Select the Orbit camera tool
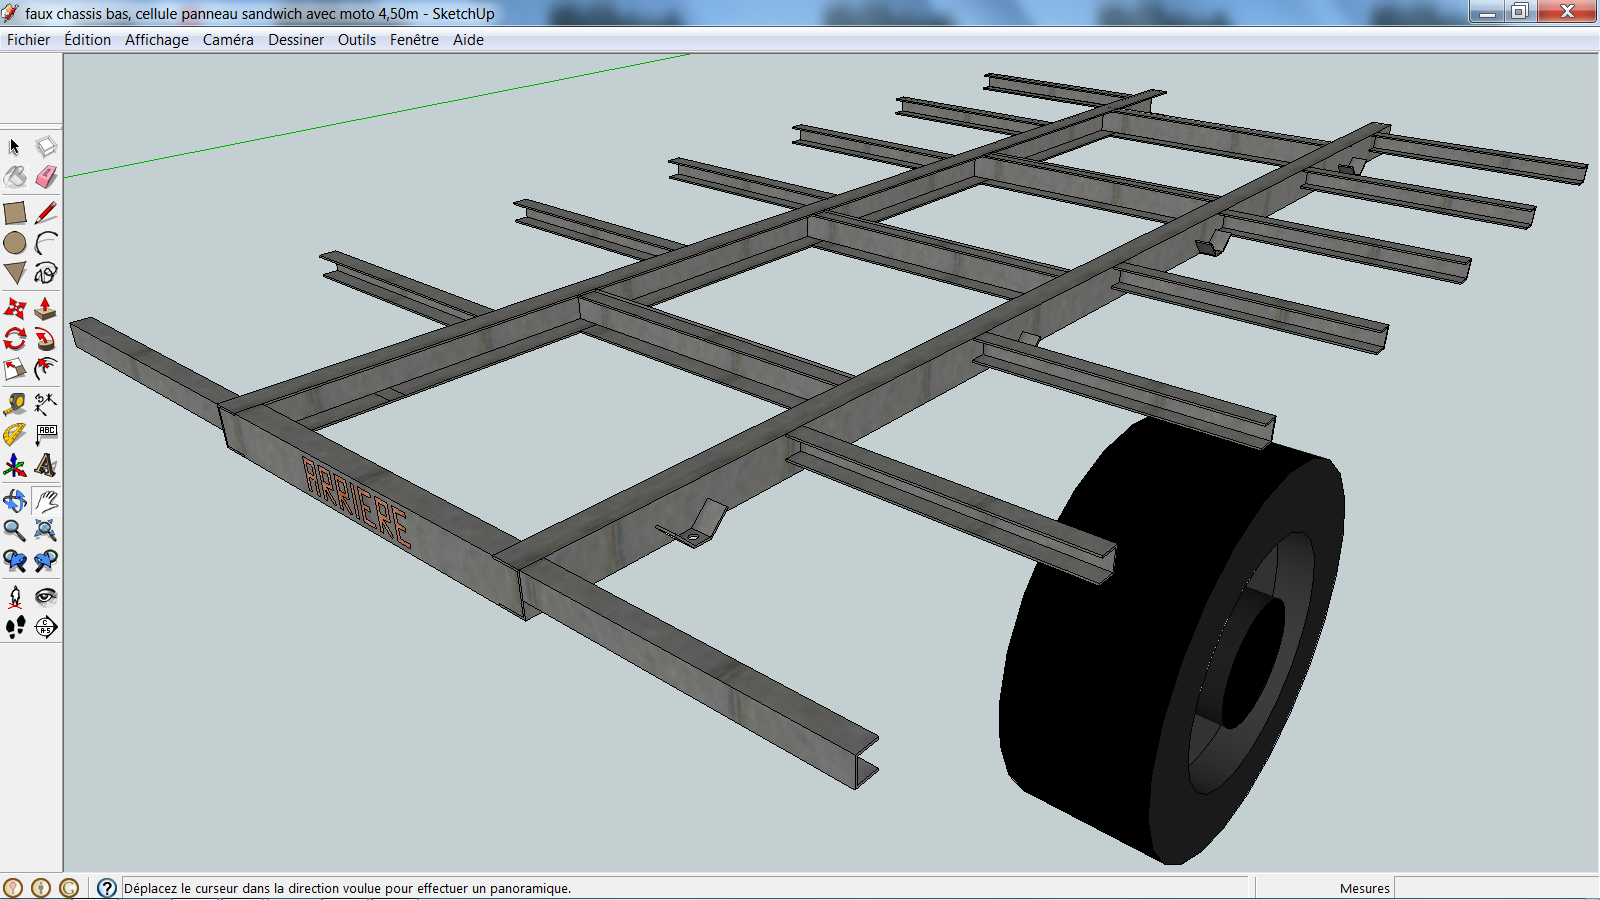The image size is (1600, 900). [15, 500]
